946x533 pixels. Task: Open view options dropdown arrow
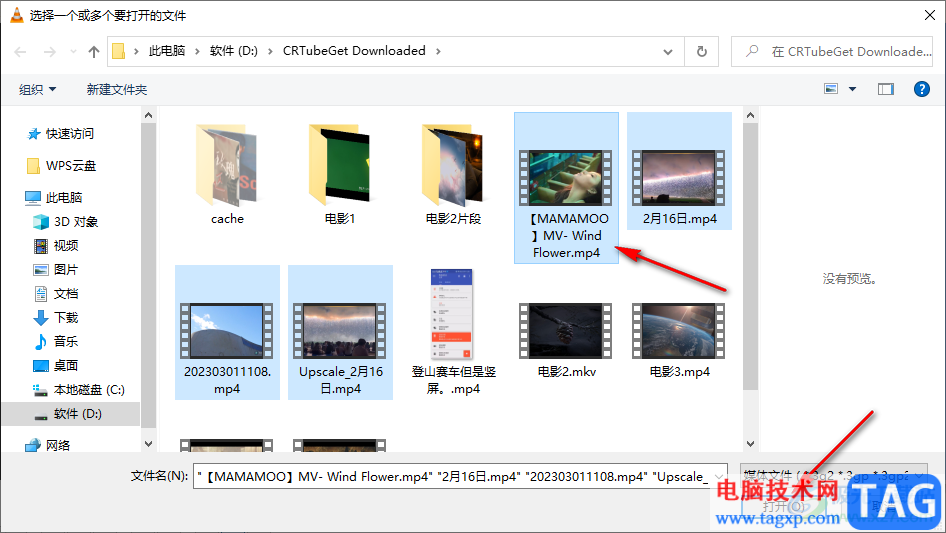tap(852, 89)
